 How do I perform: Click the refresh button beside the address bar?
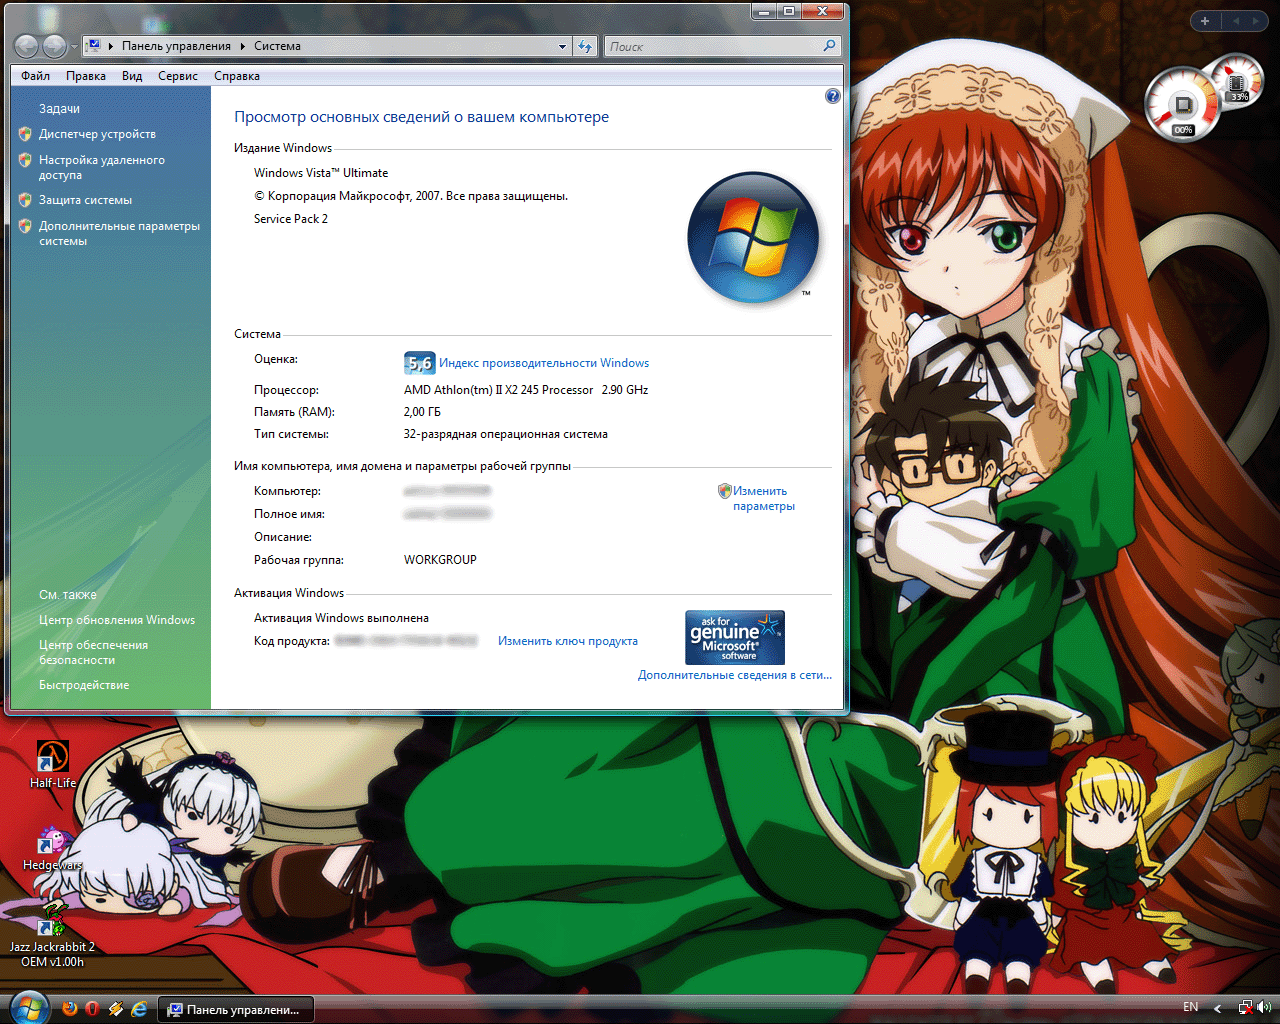pos(585,46)
